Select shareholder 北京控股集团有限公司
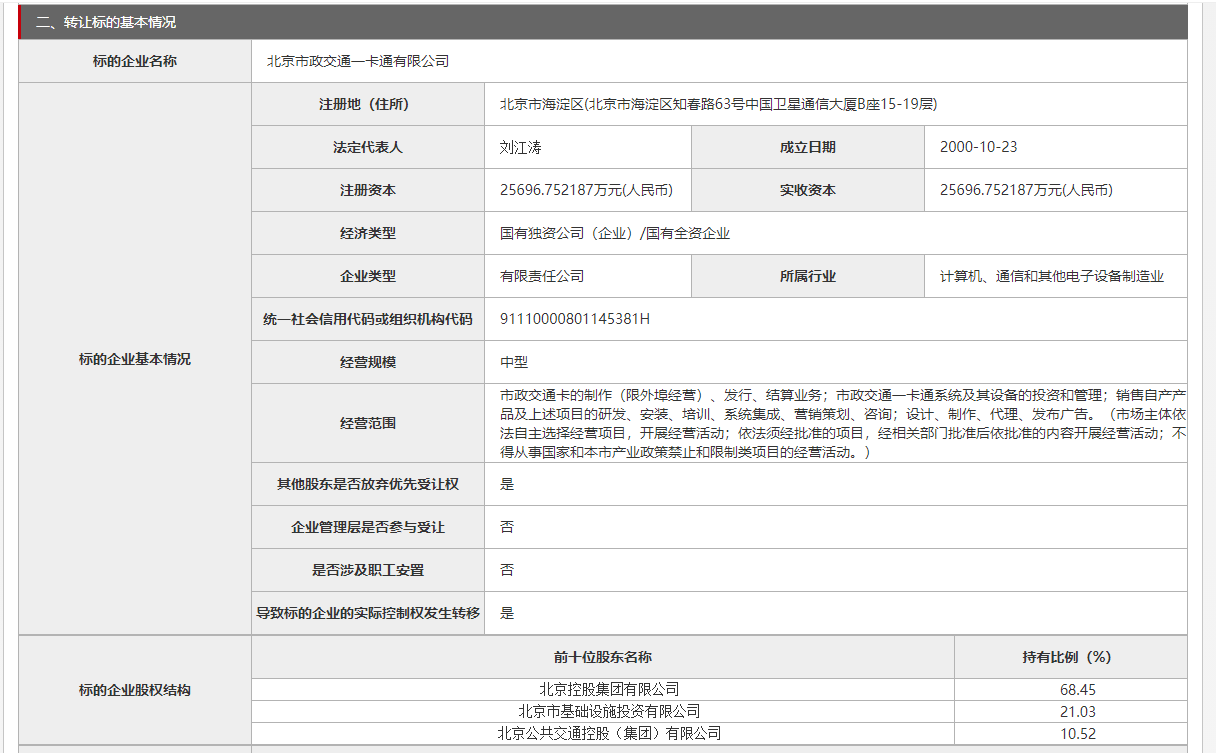The width and height of the screenshot is (1216, 753). click(x=609, y=689)
